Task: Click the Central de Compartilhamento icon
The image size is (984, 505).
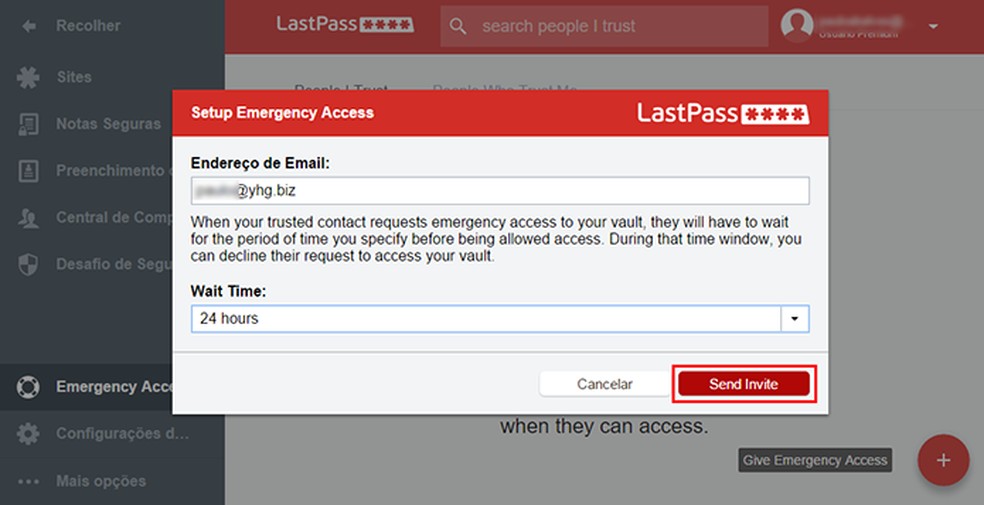Action: [28, 218]
